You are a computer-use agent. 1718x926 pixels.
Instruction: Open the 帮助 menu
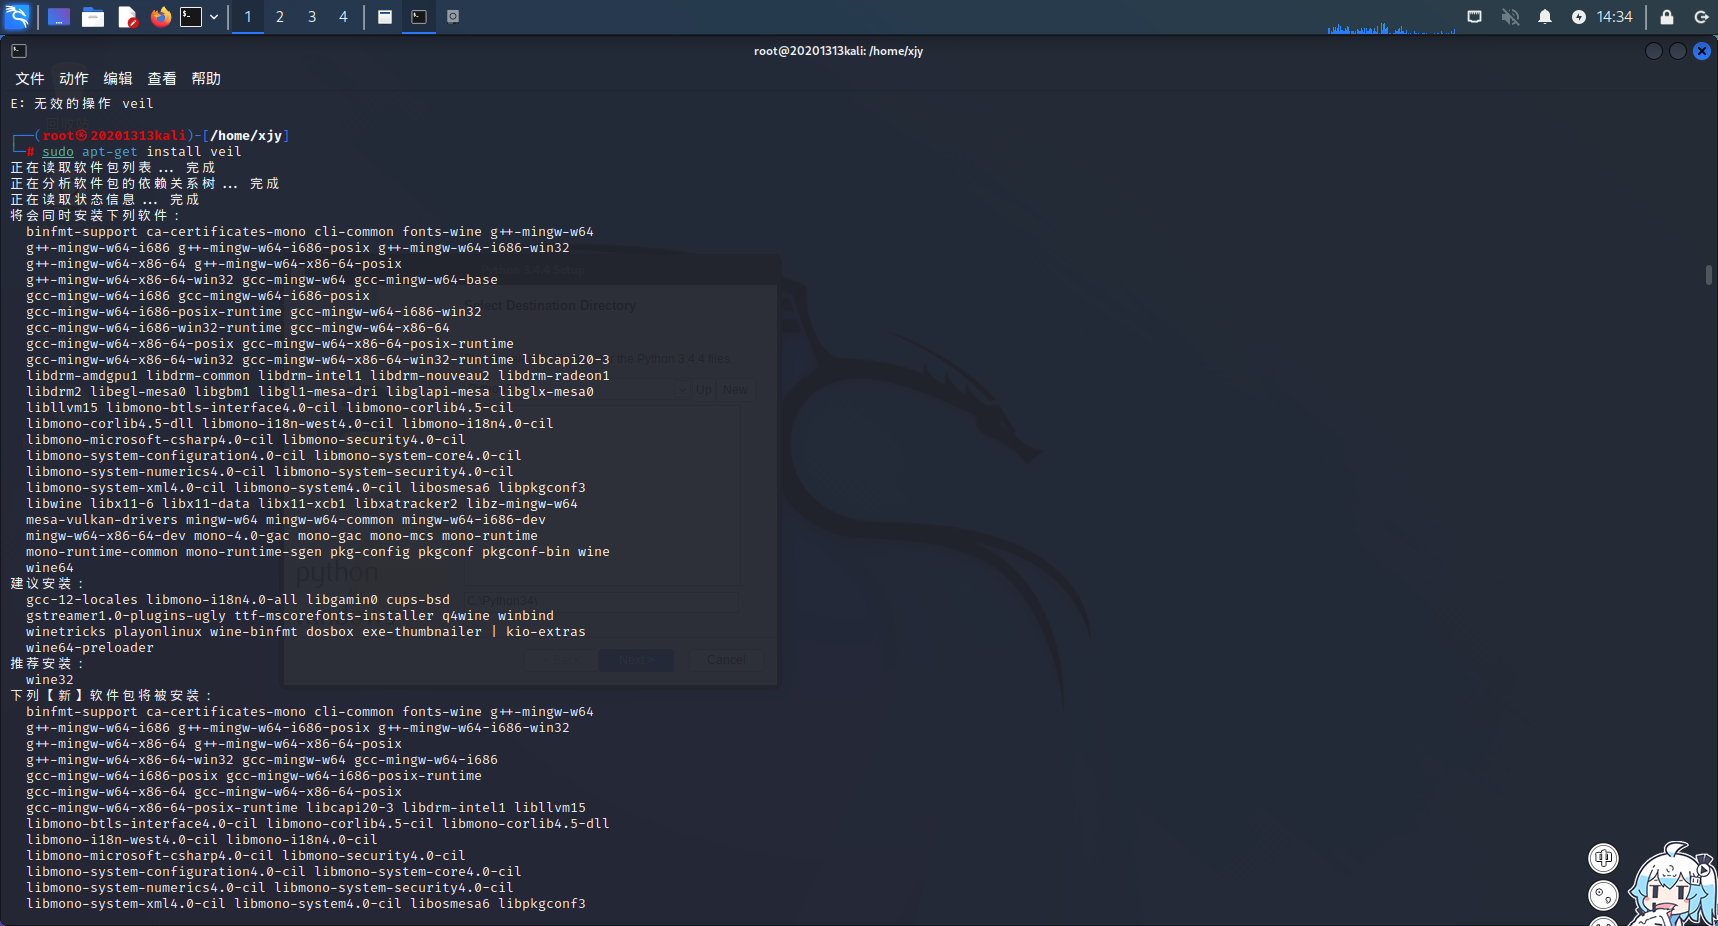[x=206, y=79]
